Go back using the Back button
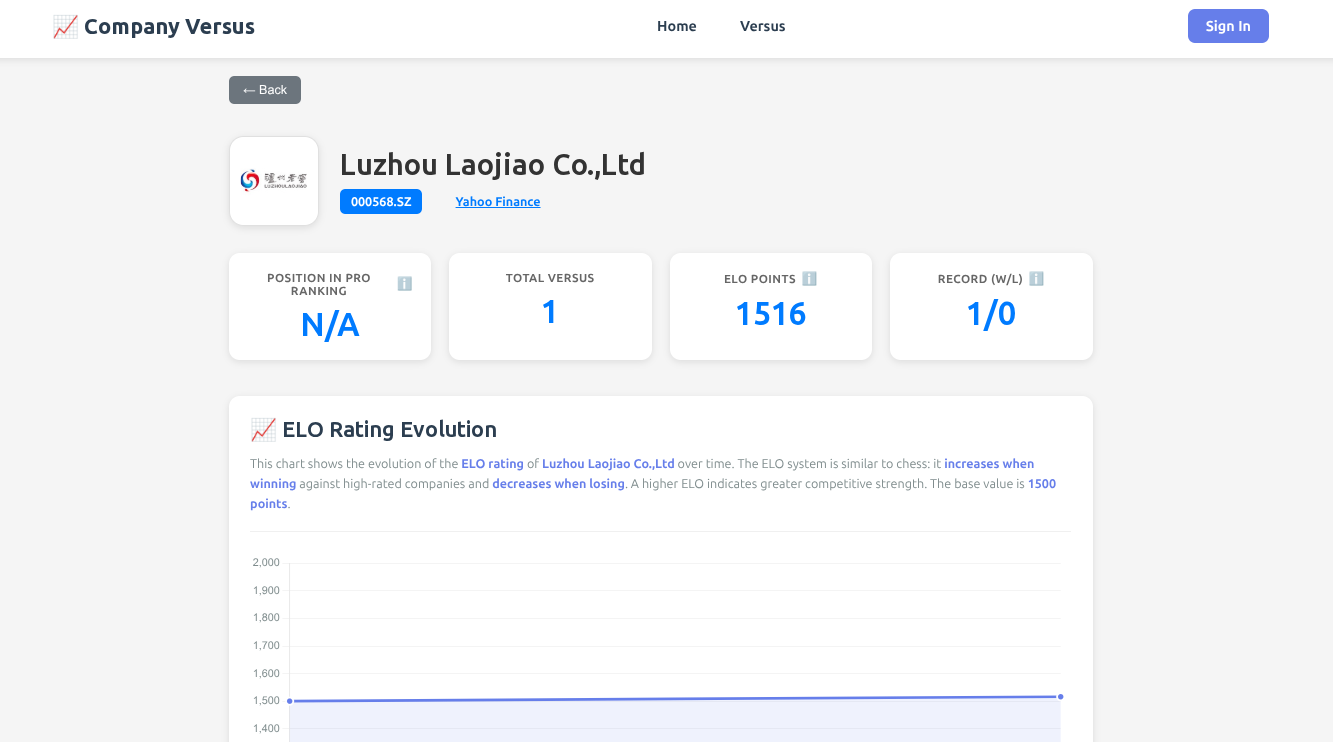The image size is (1333, 742). [265, 90]
